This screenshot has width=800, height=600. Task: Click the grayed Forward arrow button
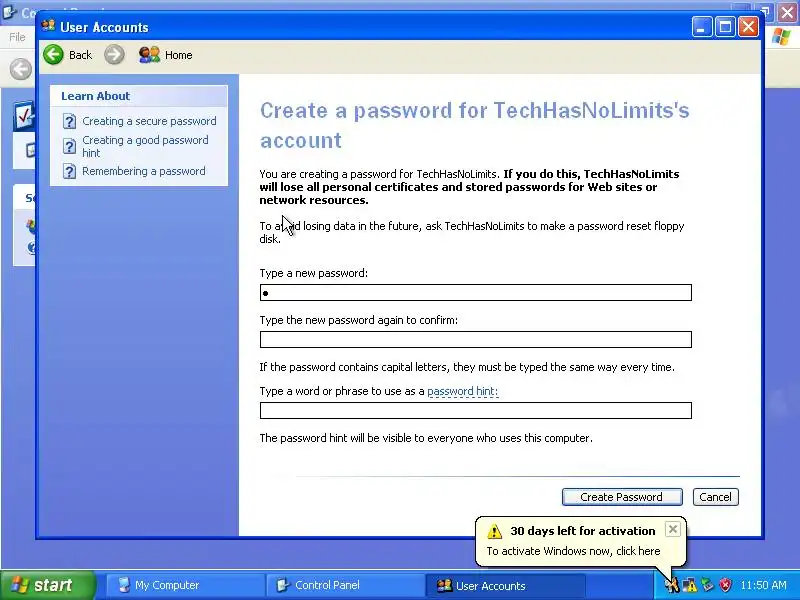pos(114,55)
